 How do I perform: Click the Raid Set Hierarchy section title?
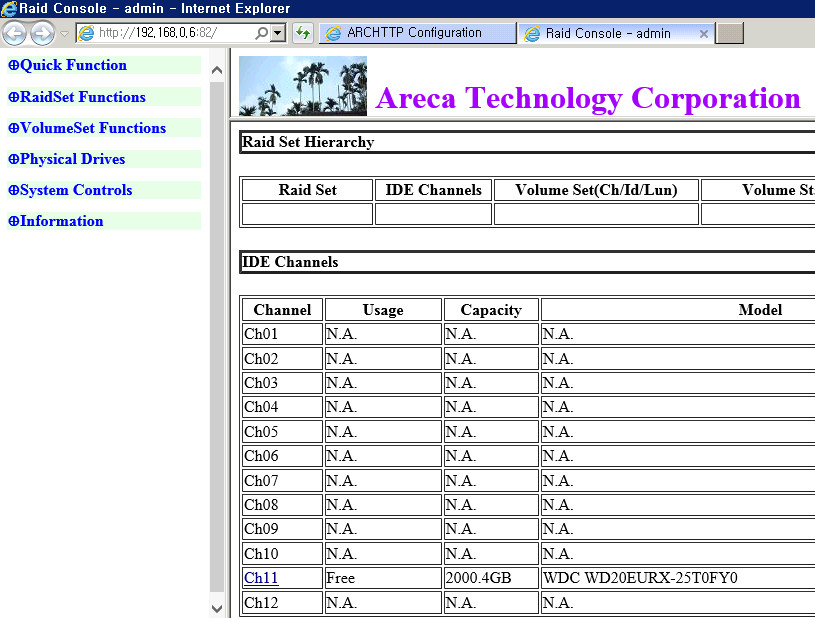308,142
